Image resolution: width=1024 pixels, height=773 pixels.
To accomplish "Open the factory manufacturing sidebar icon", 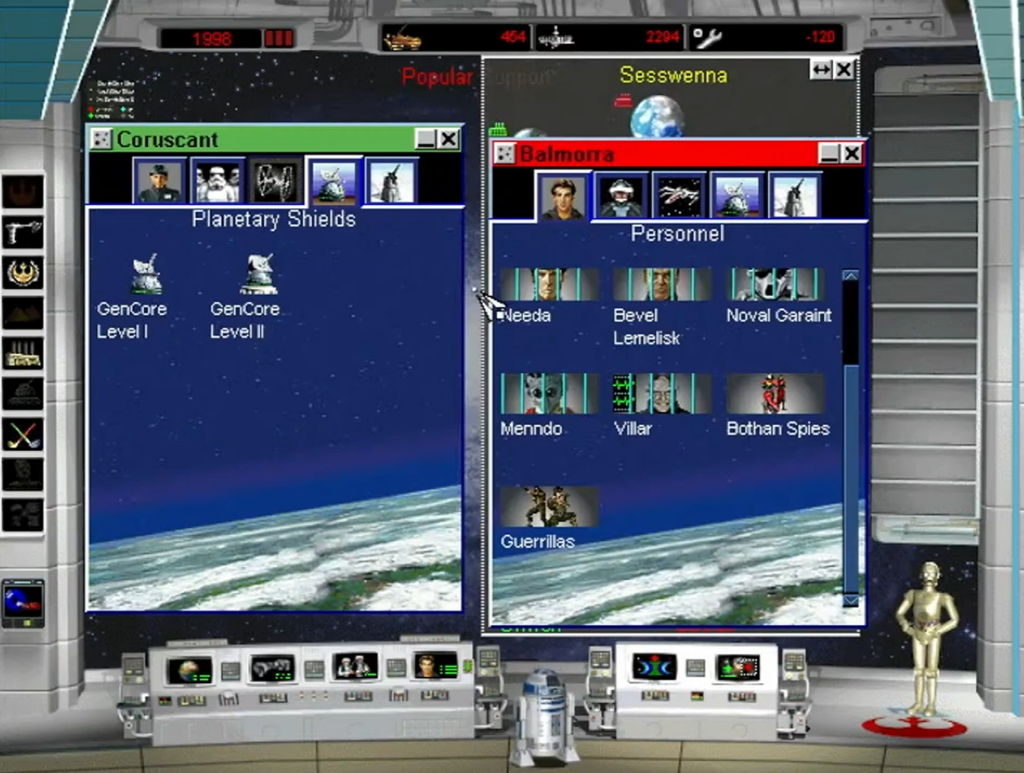I will click(23, 353).
